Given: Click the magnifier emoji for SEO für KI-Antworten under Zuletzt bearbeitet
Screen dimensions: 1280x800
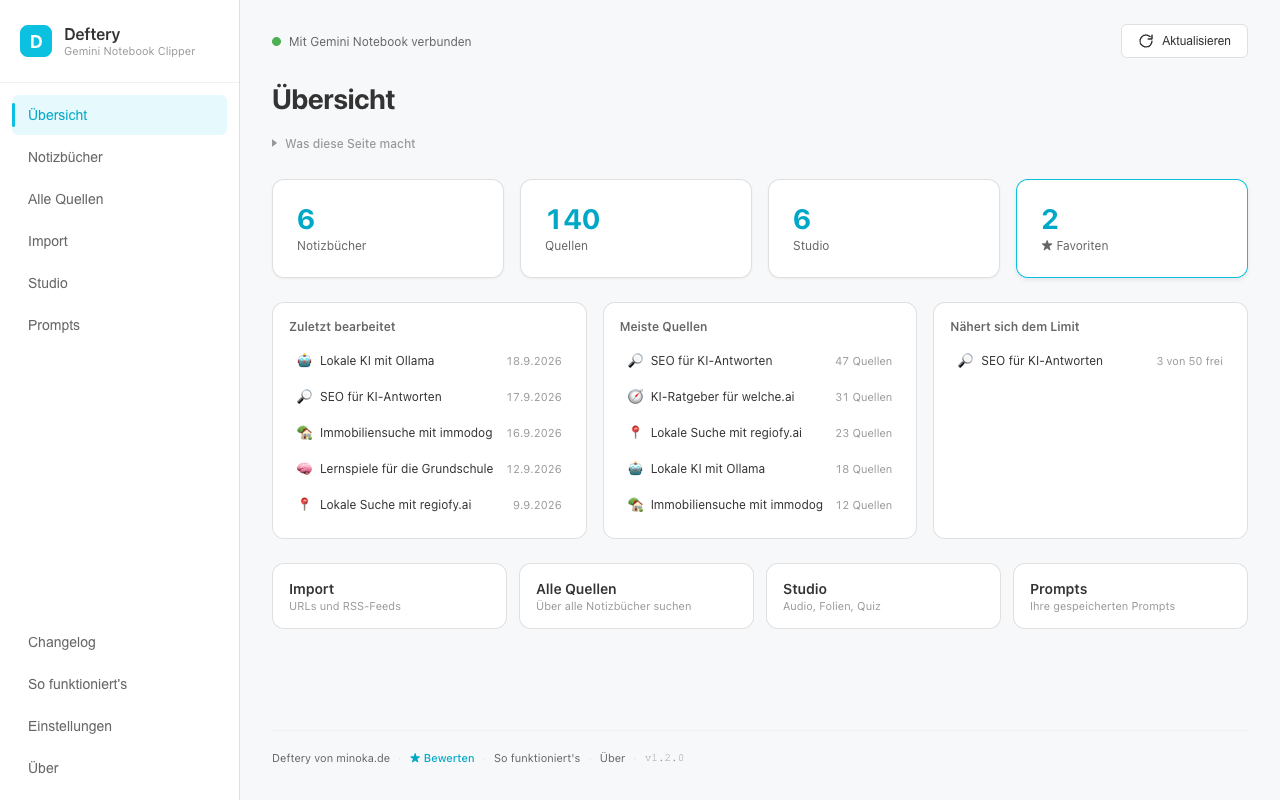Looking at the screenshot, I should pos(304,397).
